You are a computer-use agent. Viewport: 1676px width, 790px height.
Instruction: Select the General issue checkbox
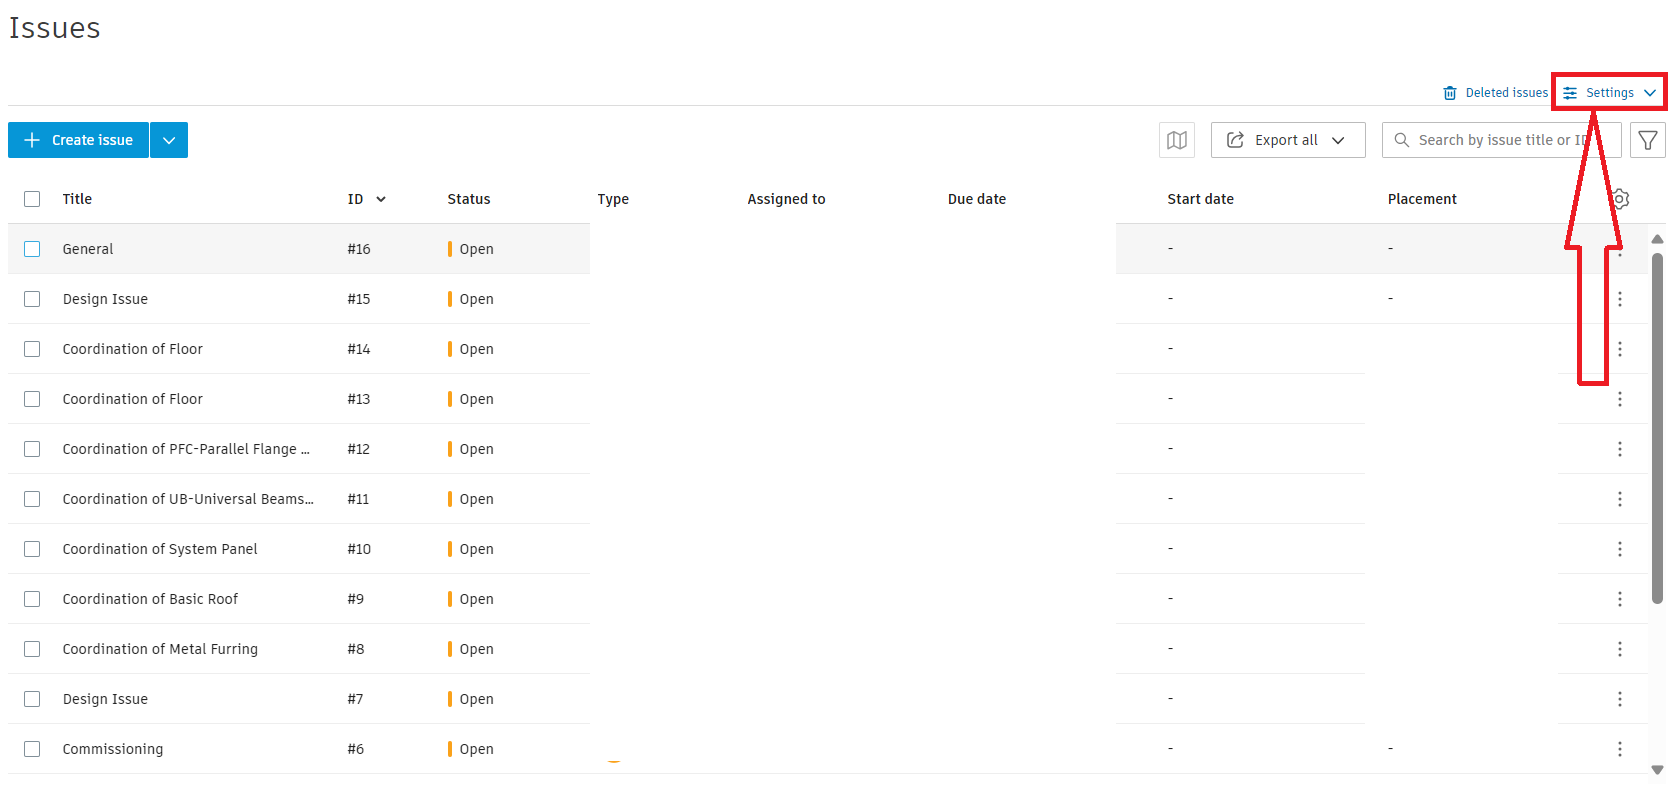point(32,249)
